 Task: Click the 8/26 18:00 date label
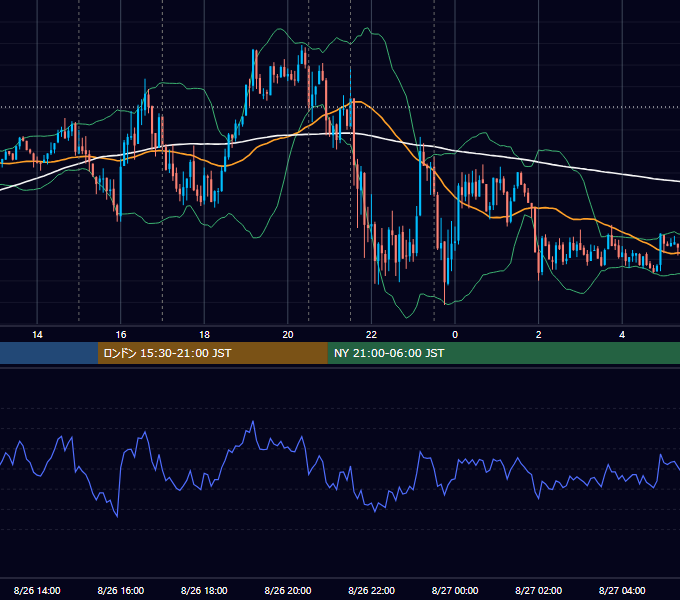(204, 590)
